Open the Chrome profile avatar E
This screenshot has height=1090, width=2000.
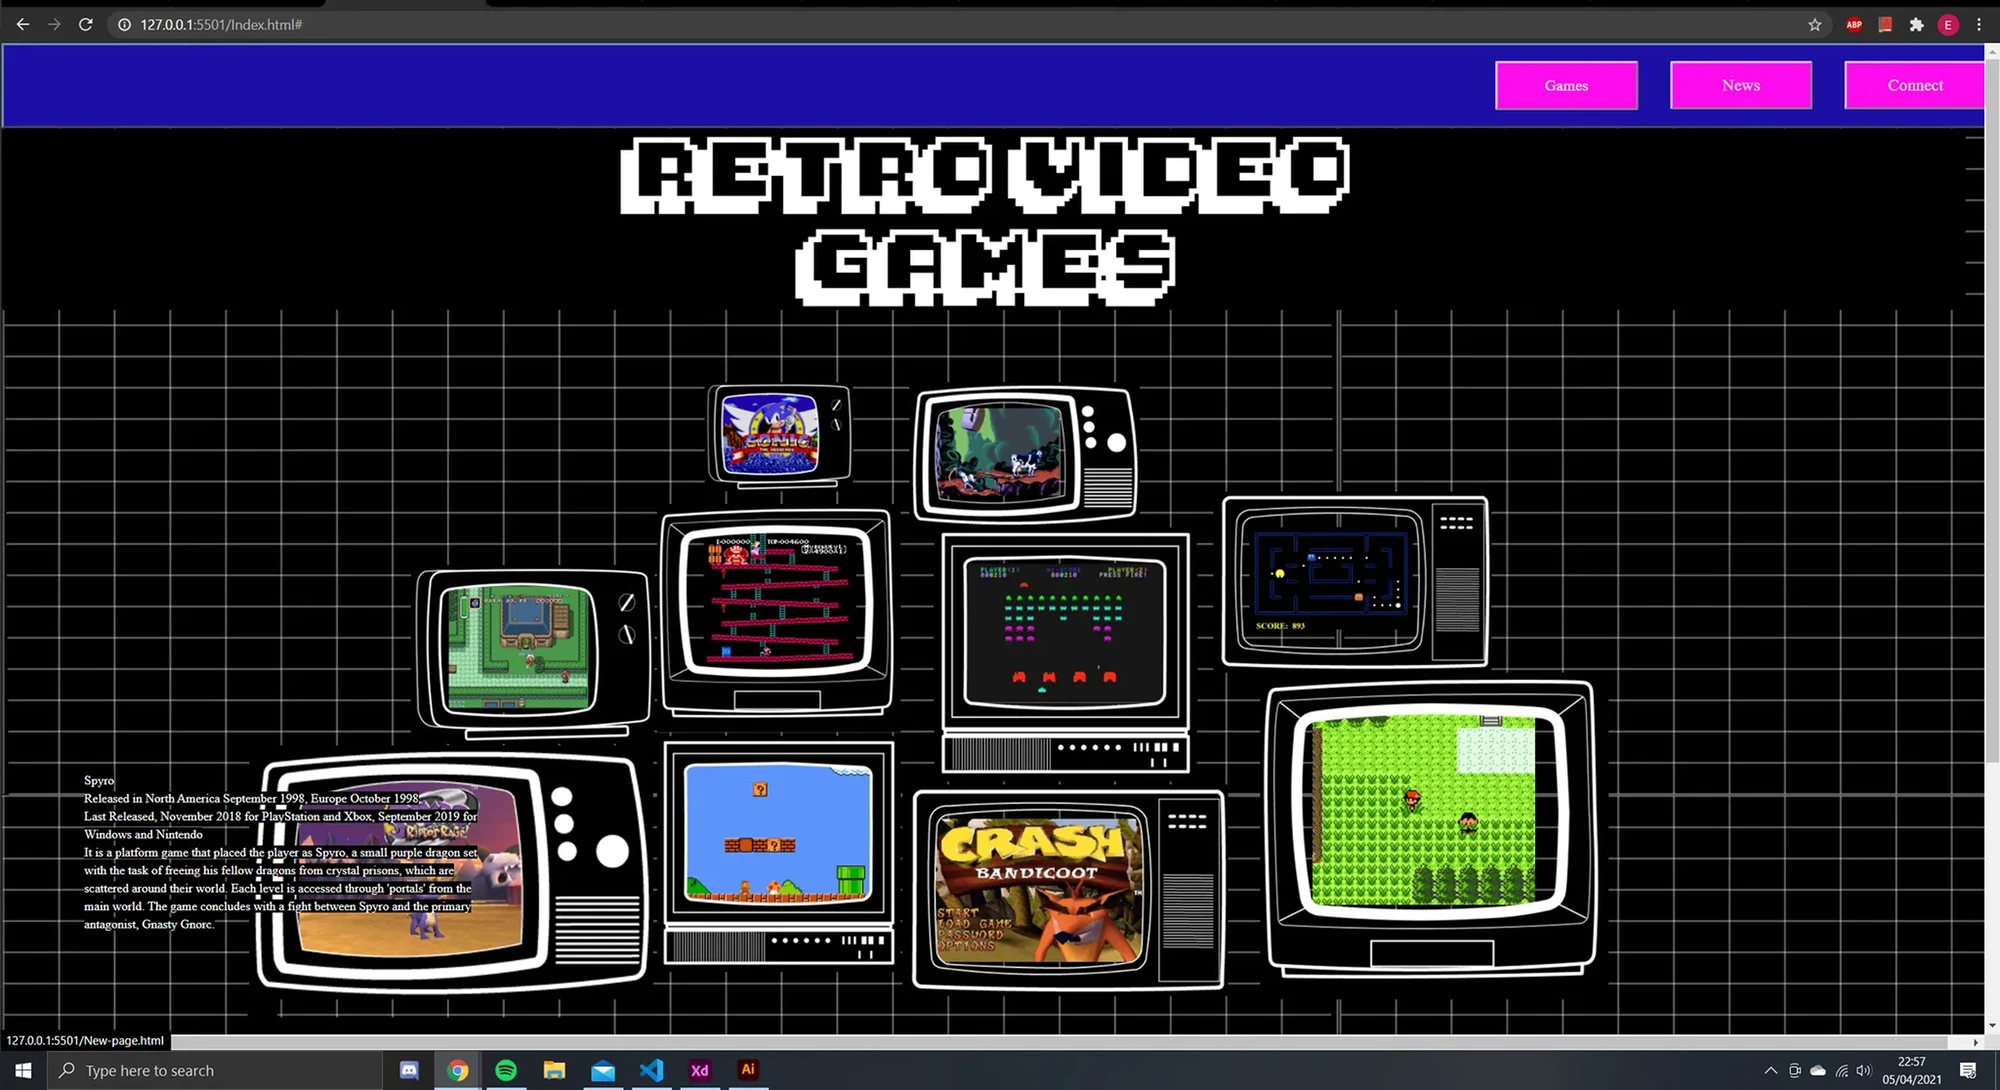point(1948,24)
